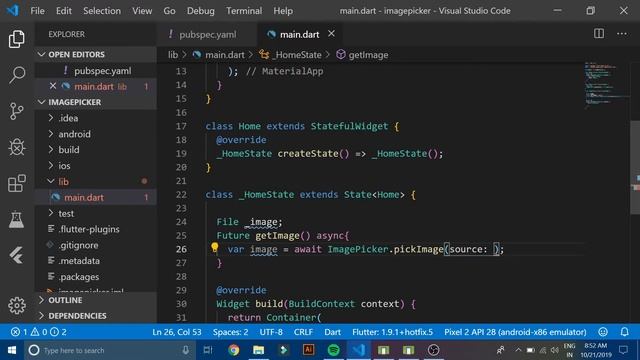This screenshot has width=640, height=360.
Task: Open main.dart in the lib folder tree
Action: (96, 198)
